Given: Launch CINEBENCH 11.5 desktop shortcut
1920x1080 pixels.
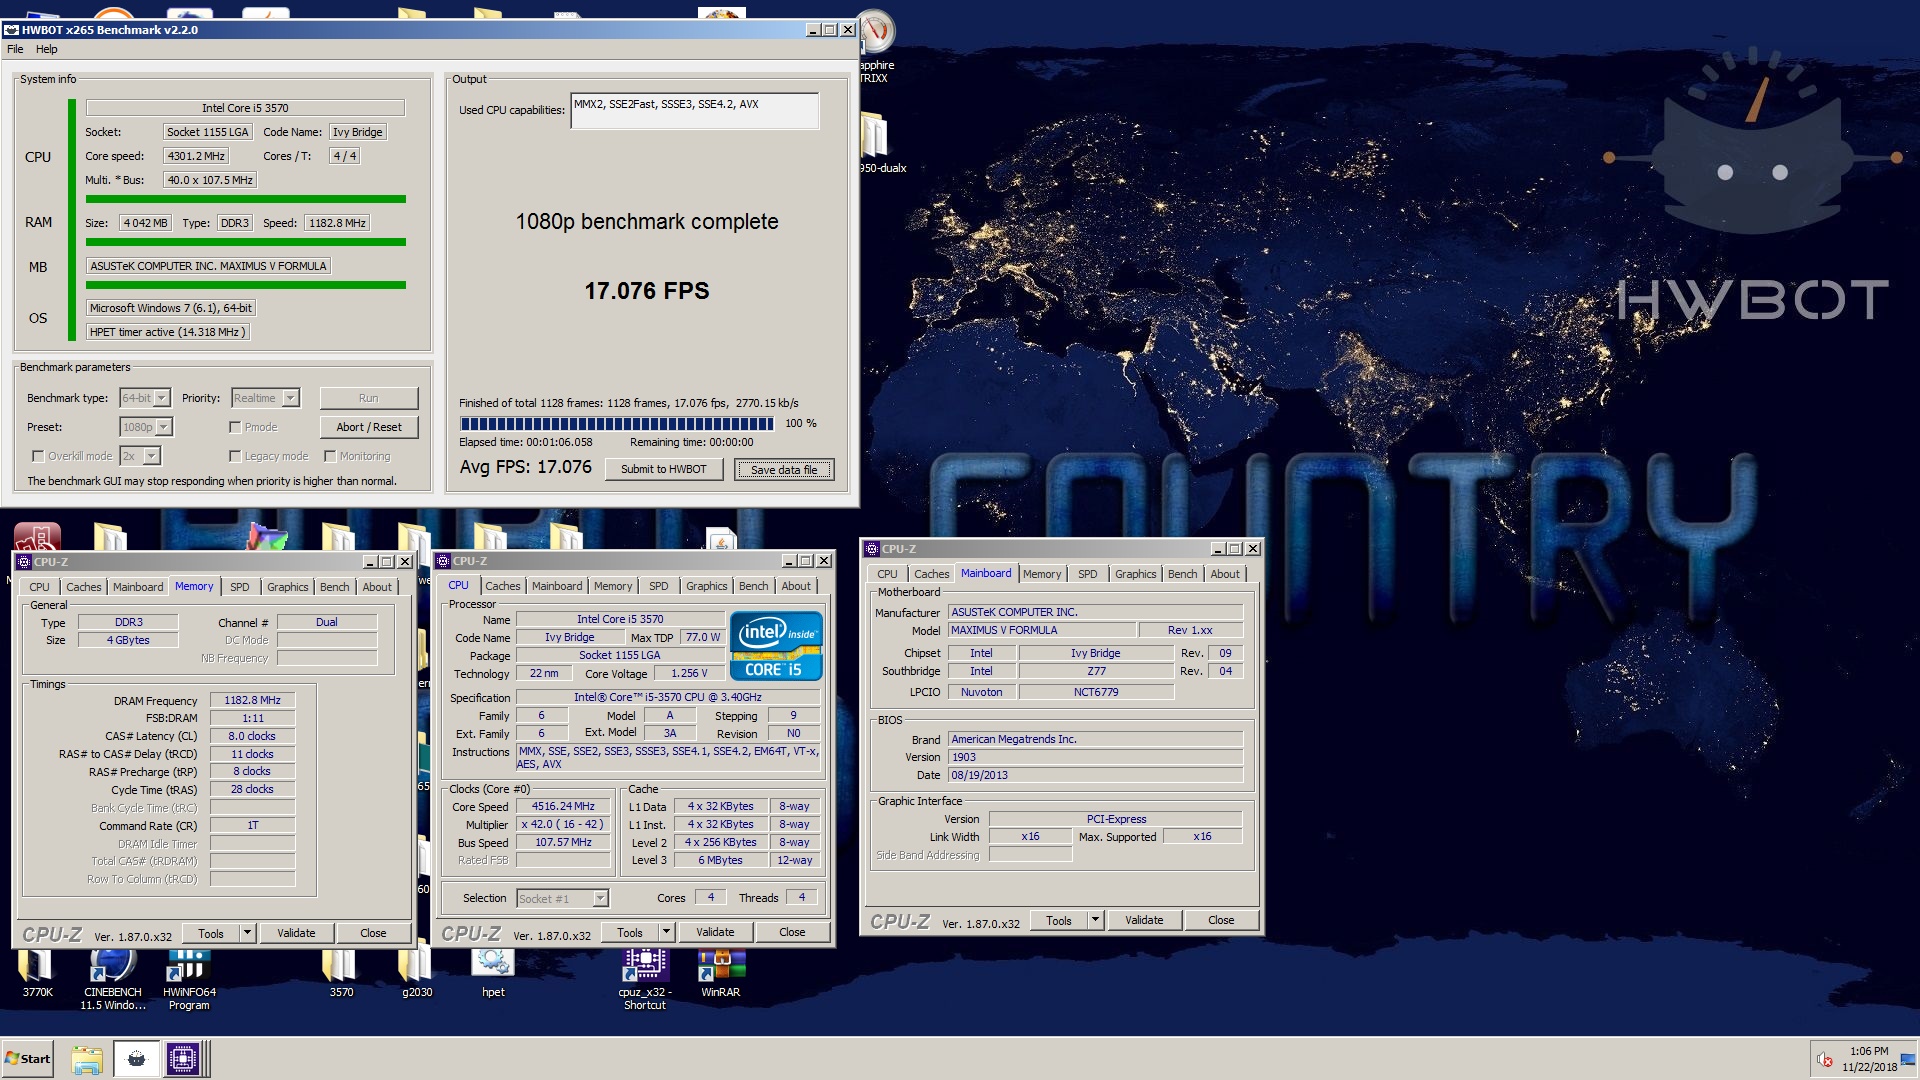Looking at the screenshot, I should (112, 978).
